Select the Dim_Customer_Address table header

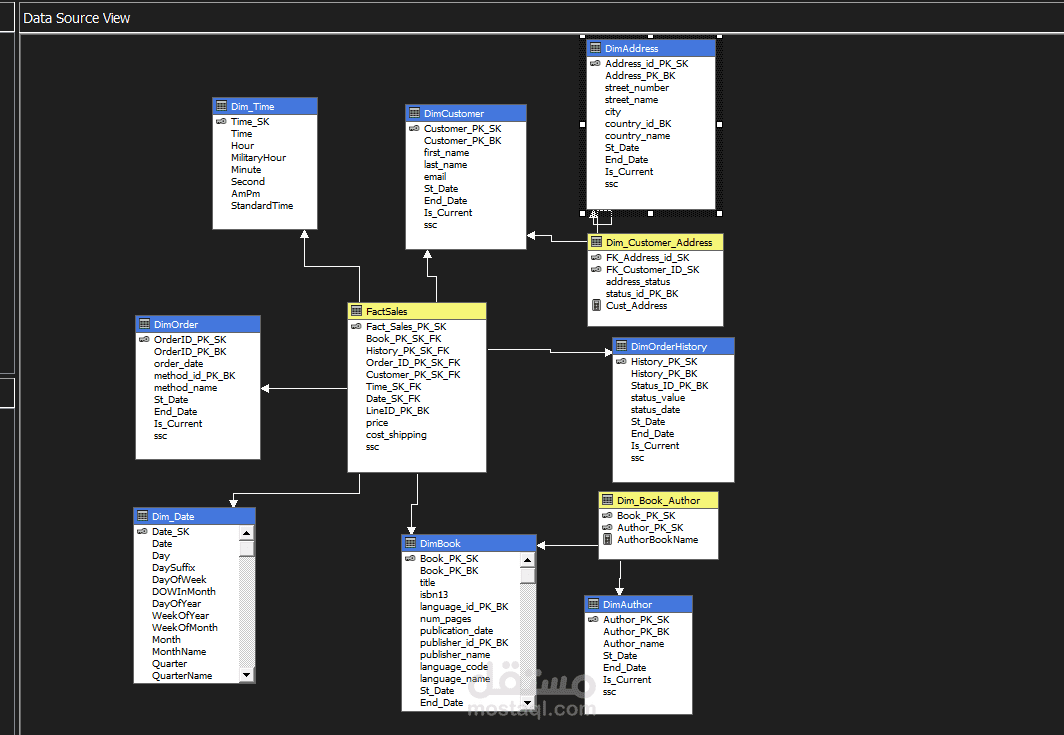click(656, 242)
